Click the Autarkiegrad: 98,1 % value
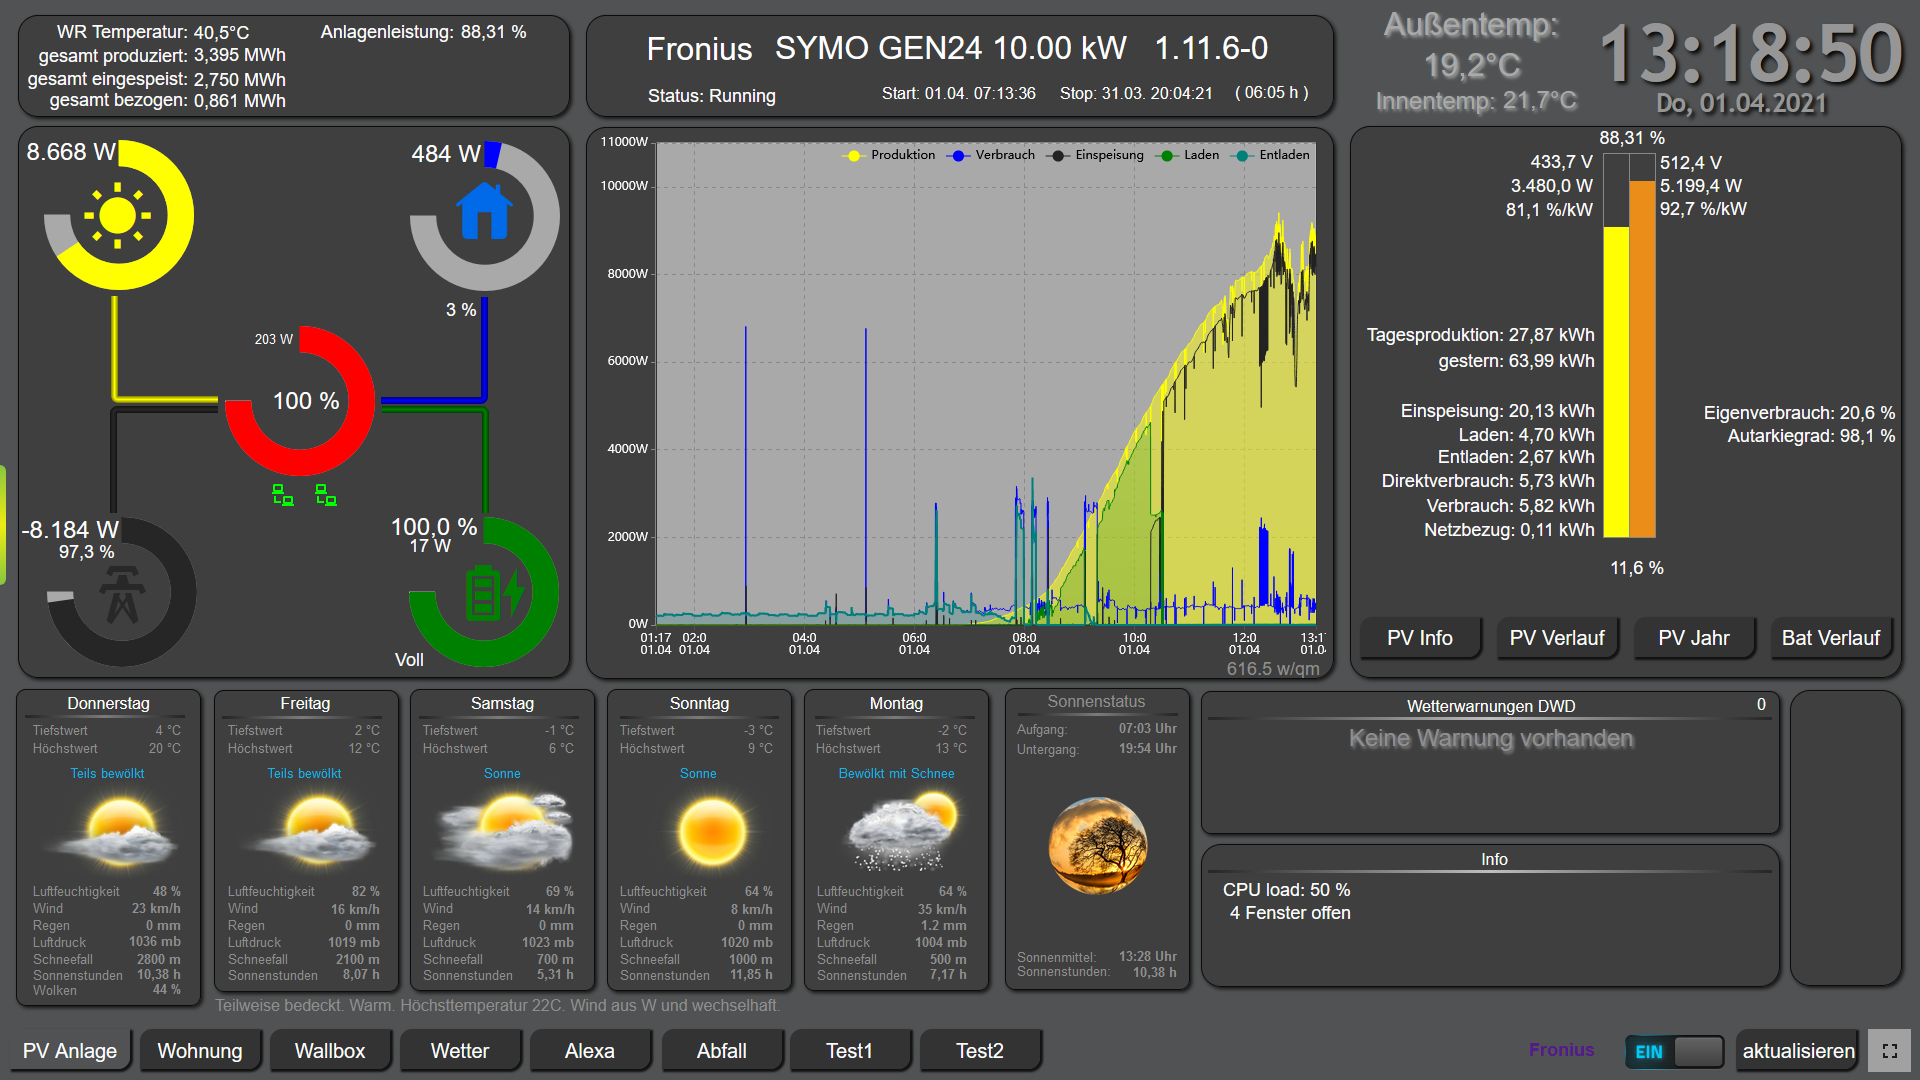Screen dimensions: 1920x1080 pyautogui.click(x=1811, y=436)
